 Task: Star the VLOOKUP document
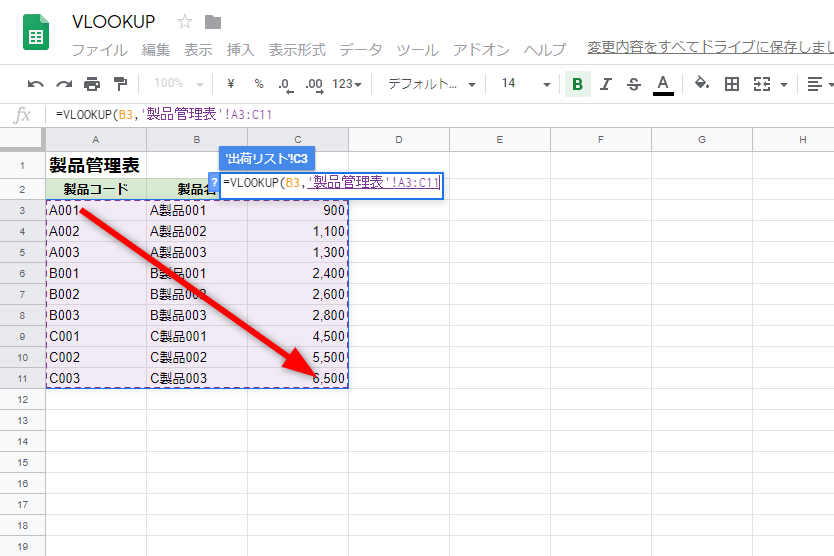[x=185, y=22]
